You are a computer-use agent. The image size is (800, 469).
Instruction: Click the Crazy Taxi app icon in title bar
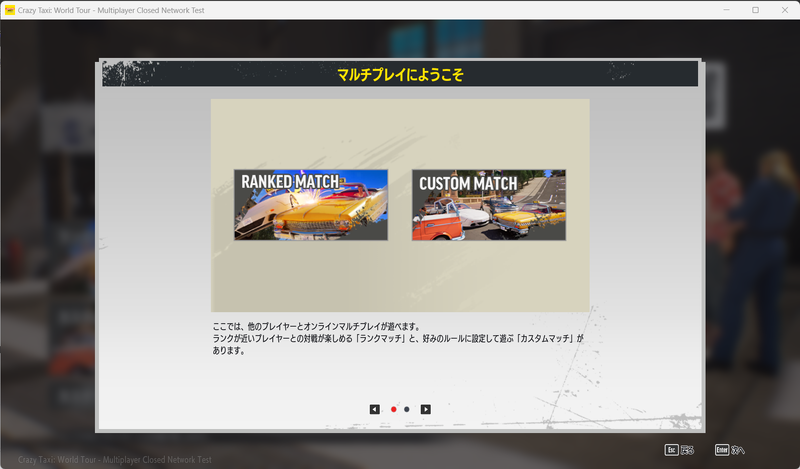pos(10,10)
